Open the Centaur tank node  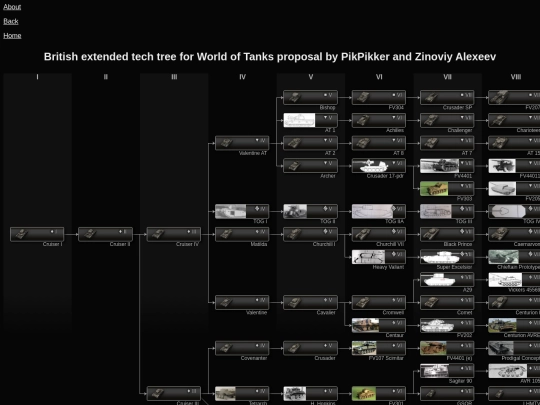pyautogui.click(x=379, y=325)
